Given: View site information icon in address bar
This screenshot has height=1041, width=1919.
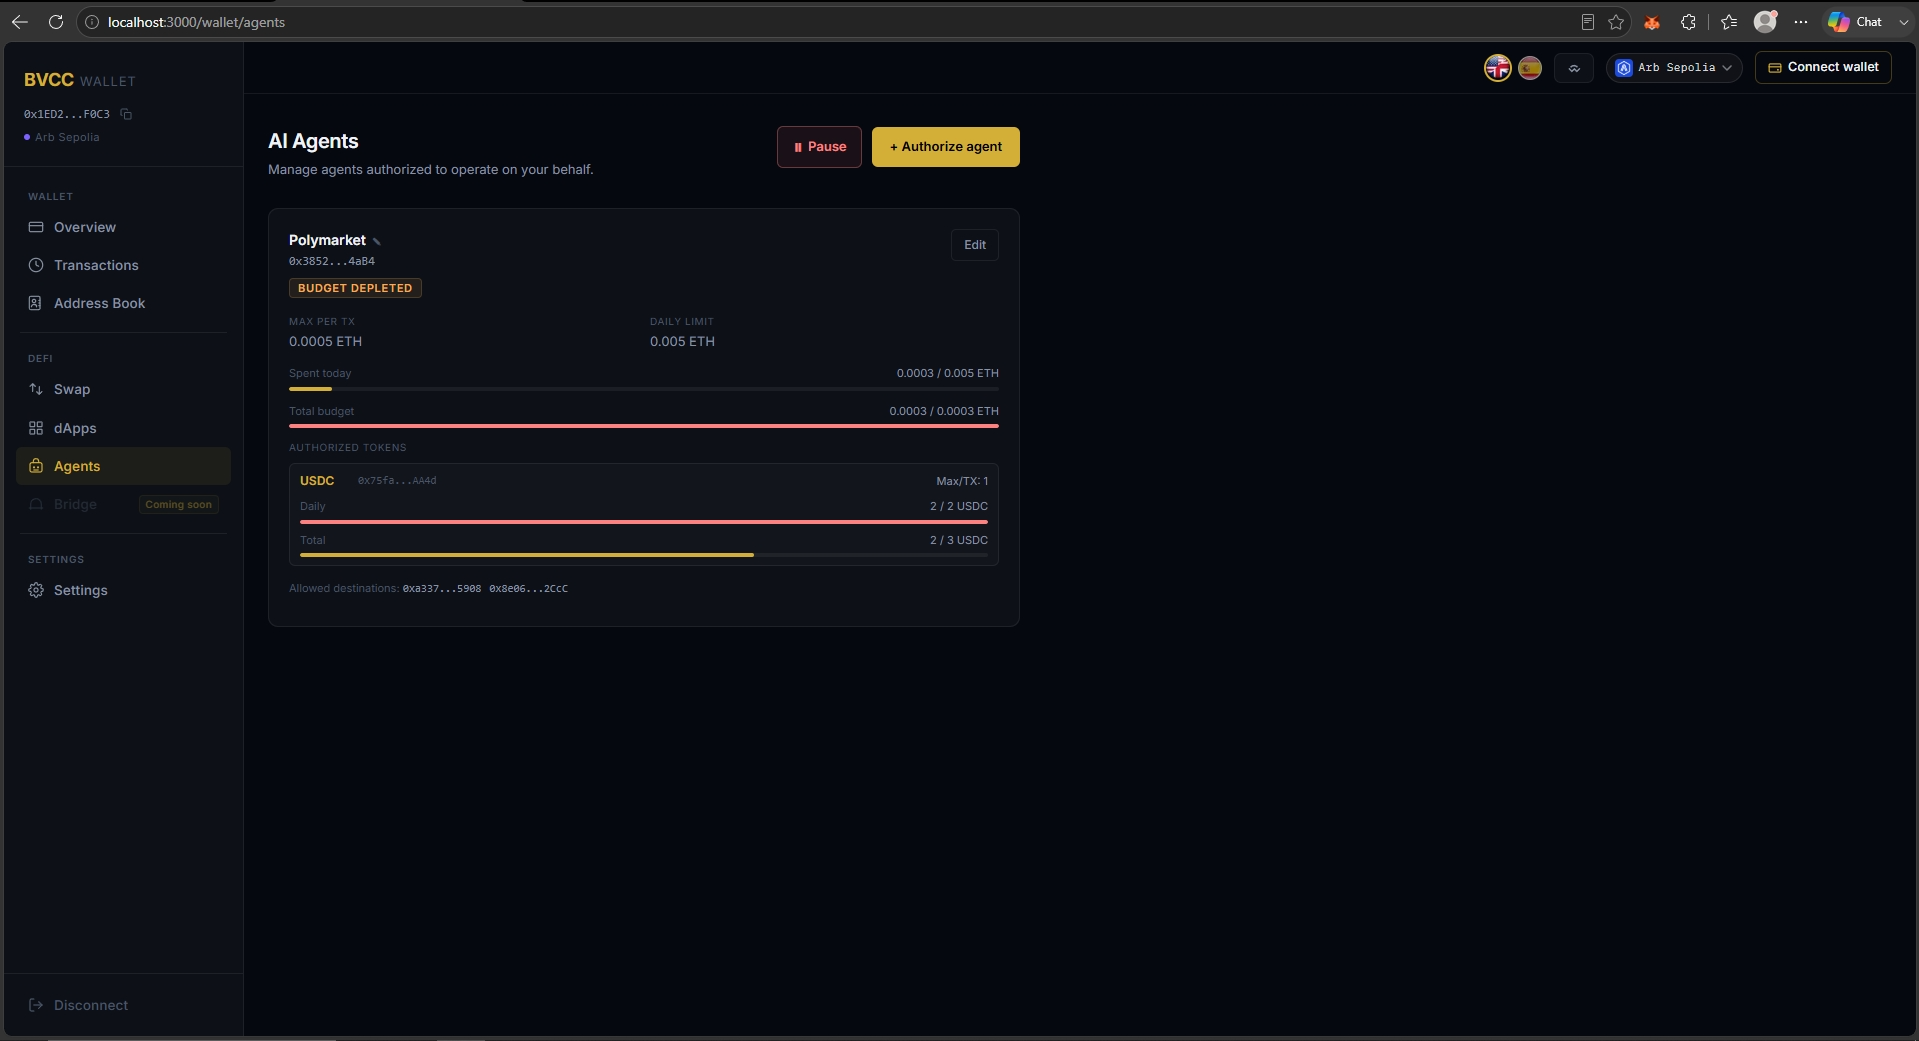Looking at the screenshot, I should 92,22.
